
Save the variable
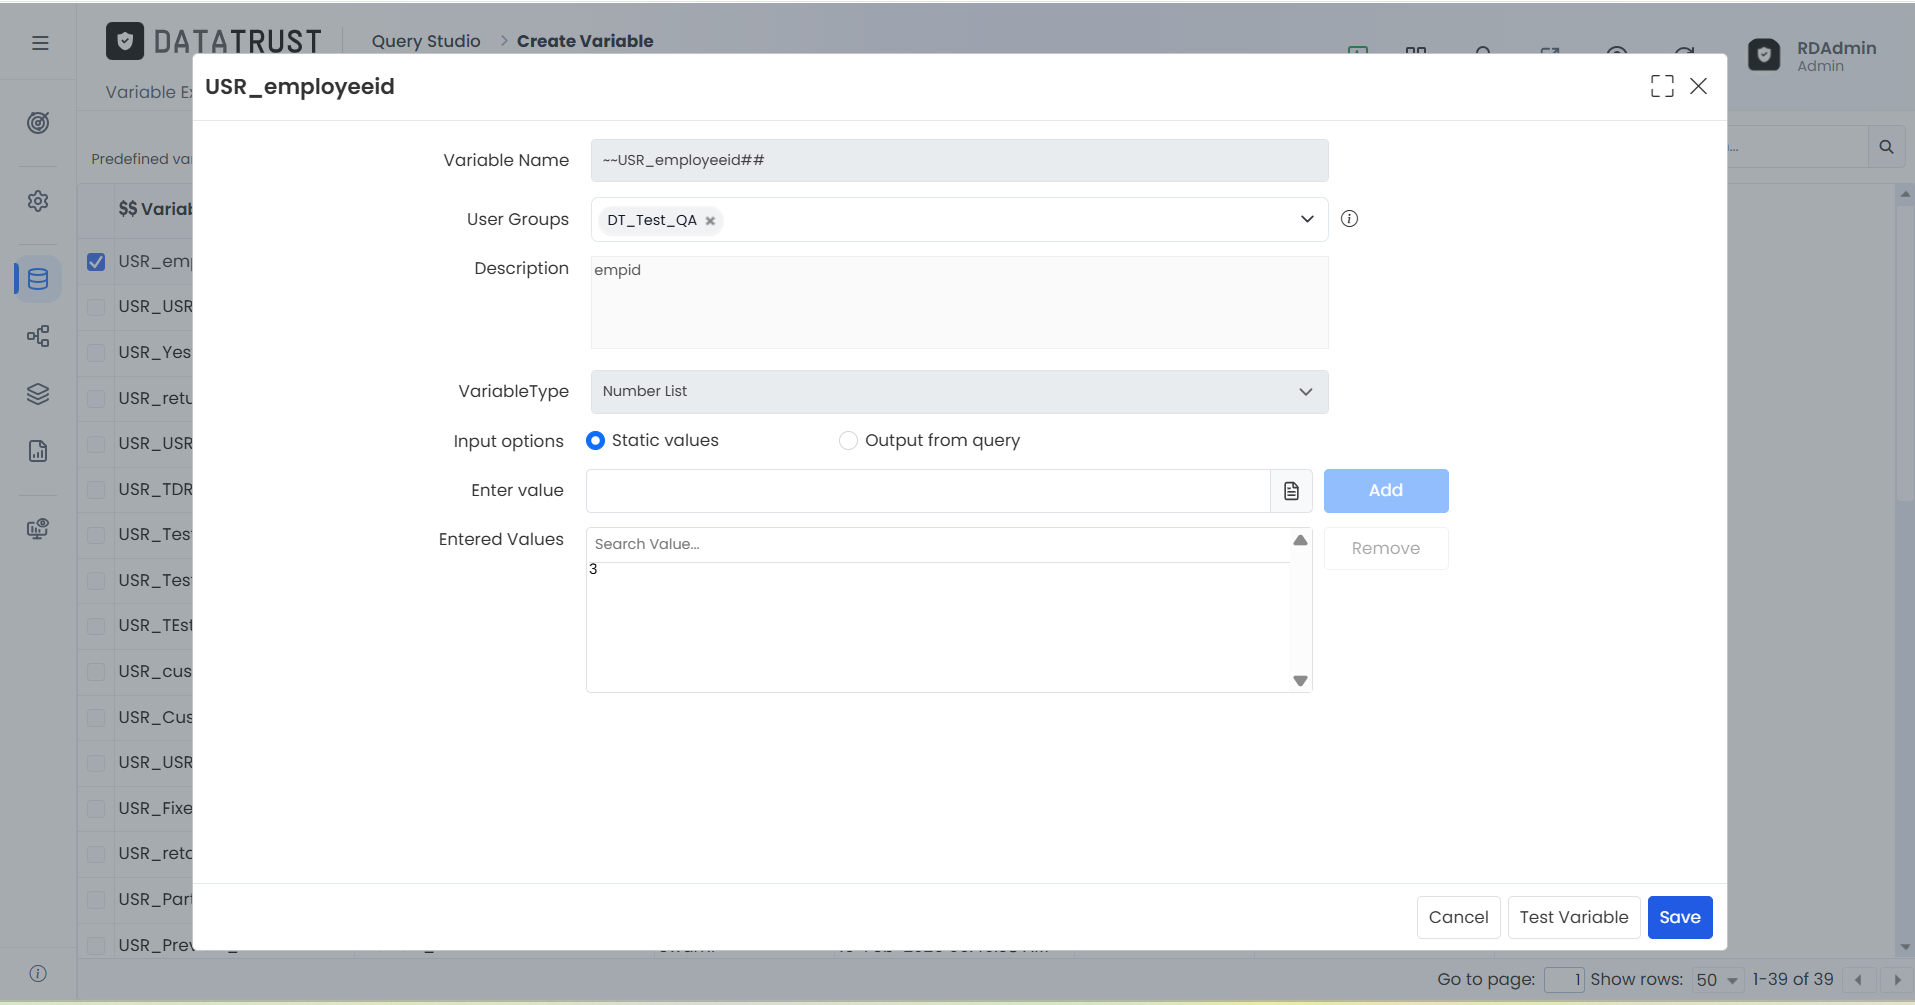pos(1680,918)
